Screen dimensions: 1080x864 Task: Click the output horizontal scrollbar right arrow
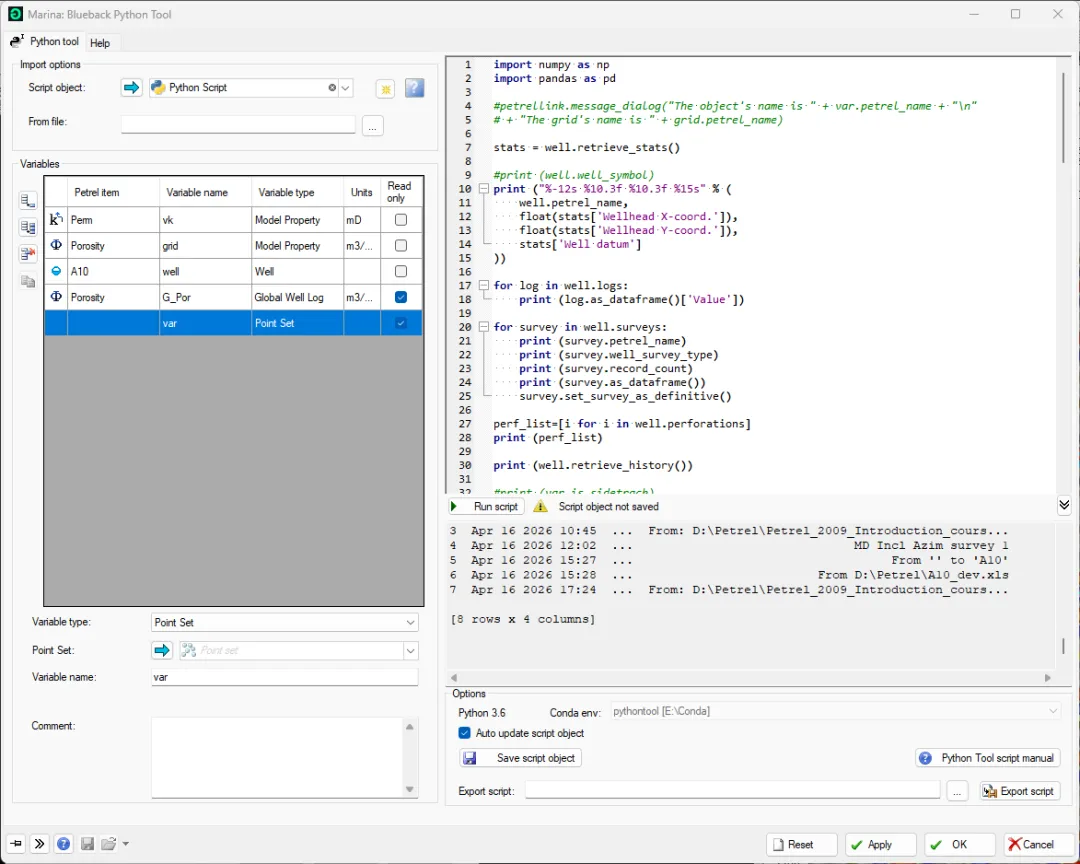[1048, 678]
